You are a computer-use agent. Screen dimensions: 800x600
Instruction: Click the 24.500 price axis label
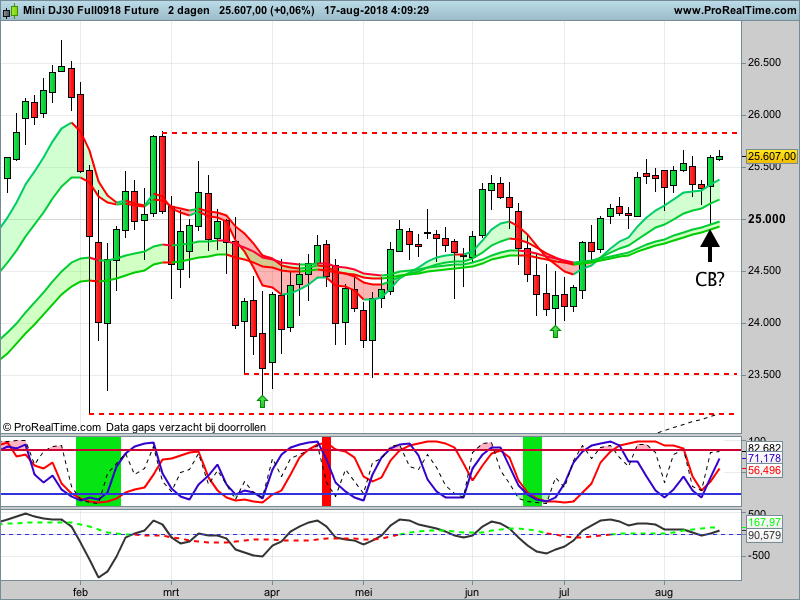[x=764, y=270]
